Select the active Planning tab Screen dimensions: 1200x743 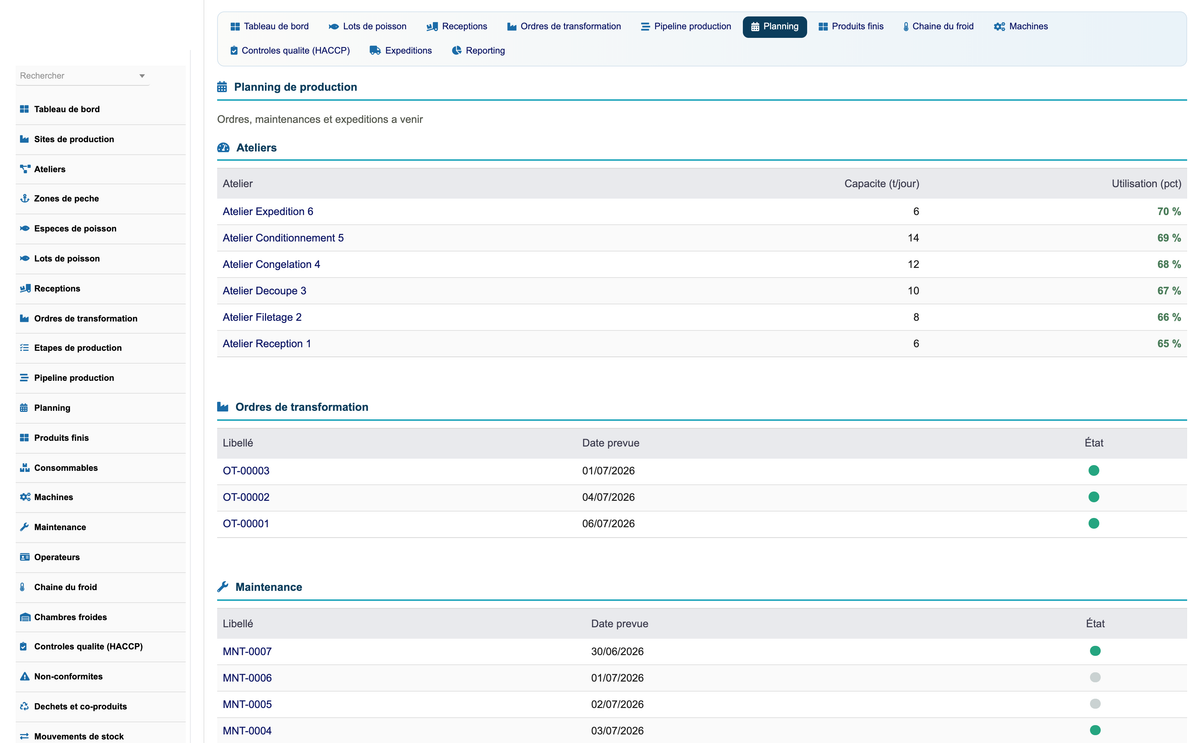(775, 26)
